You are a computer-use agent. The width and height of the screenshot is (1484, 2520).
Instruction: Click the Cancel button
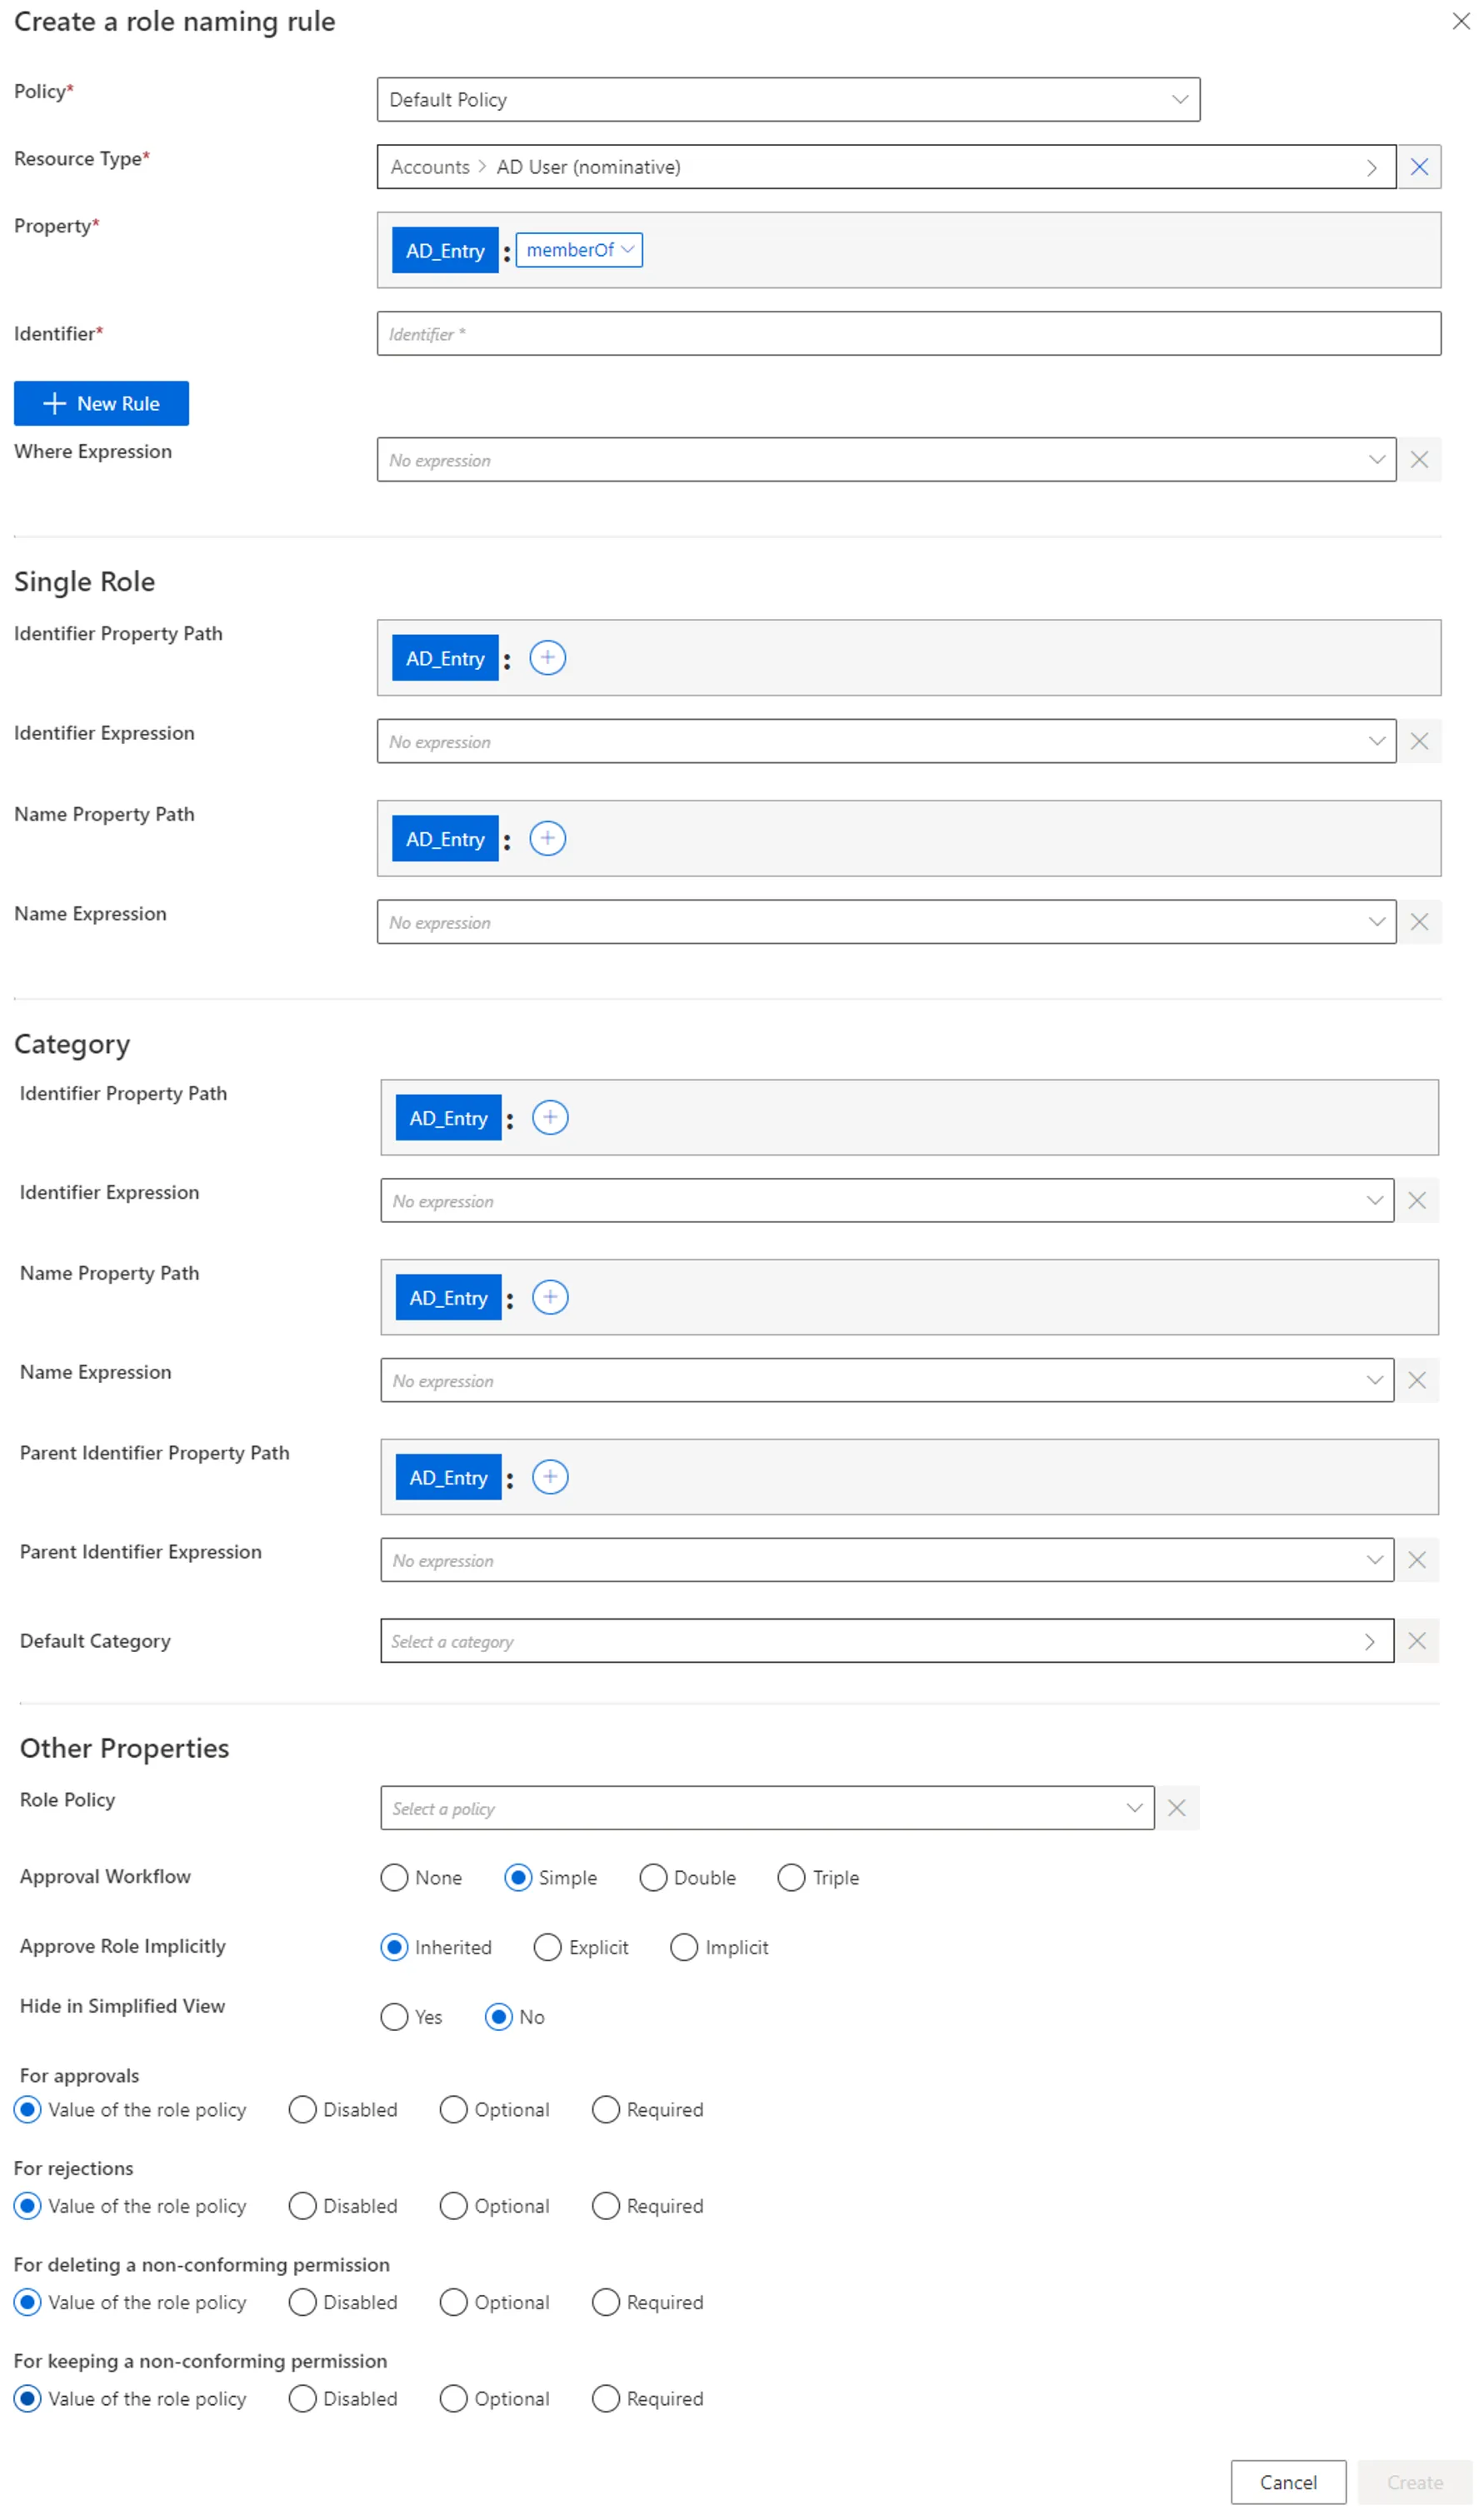[1288, 2482]
